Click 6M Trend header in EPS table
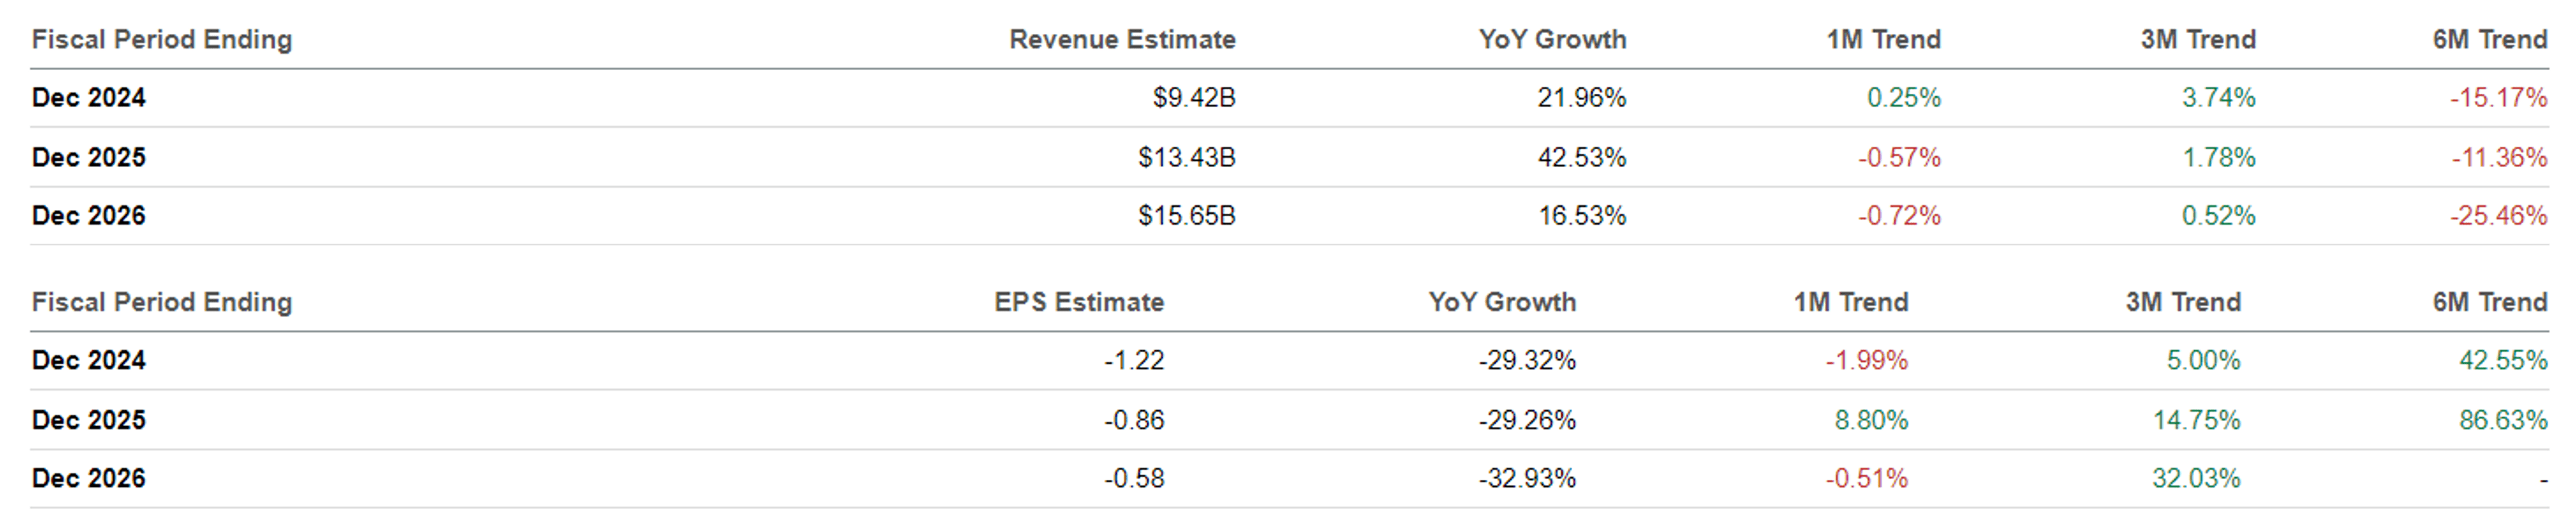Image resolution: width=2576 pixels, height=513 pixels. [x=2489, y=302]
